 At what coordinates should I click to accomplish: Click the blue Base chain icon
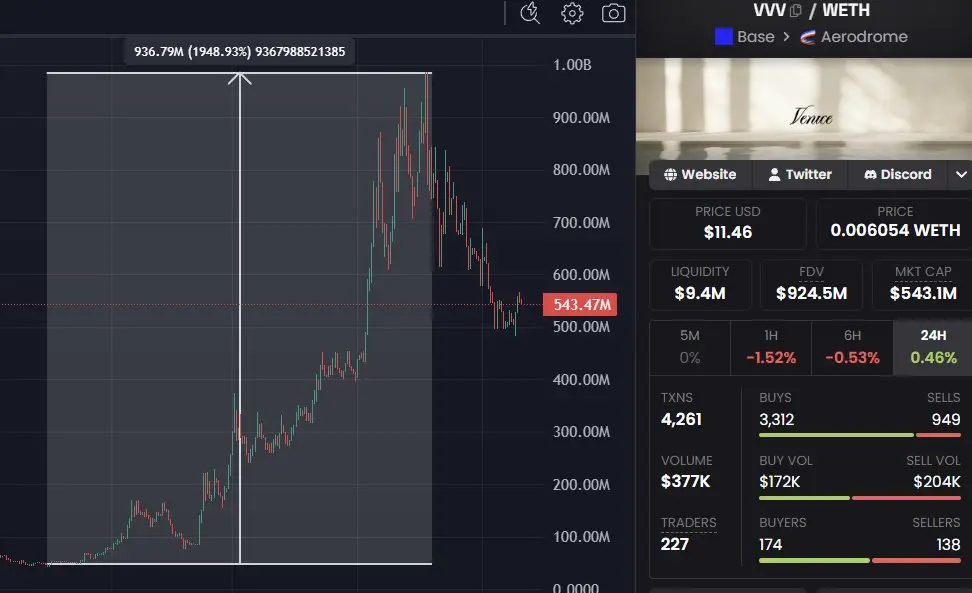723,37
